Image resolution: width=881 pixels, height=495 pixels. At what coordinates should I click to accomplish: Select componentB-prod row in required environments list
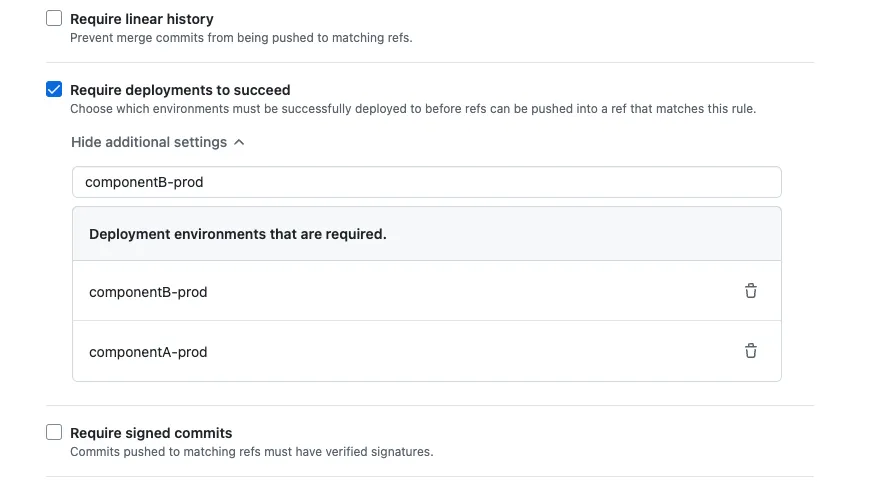[x=148, y=292]
